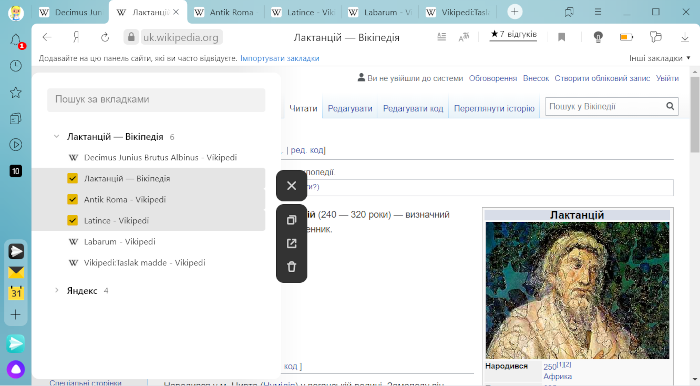Viewport: 700px width, 386px height.
Task: Click the black square '10' sidebar icon
Action: coord(16,171)
